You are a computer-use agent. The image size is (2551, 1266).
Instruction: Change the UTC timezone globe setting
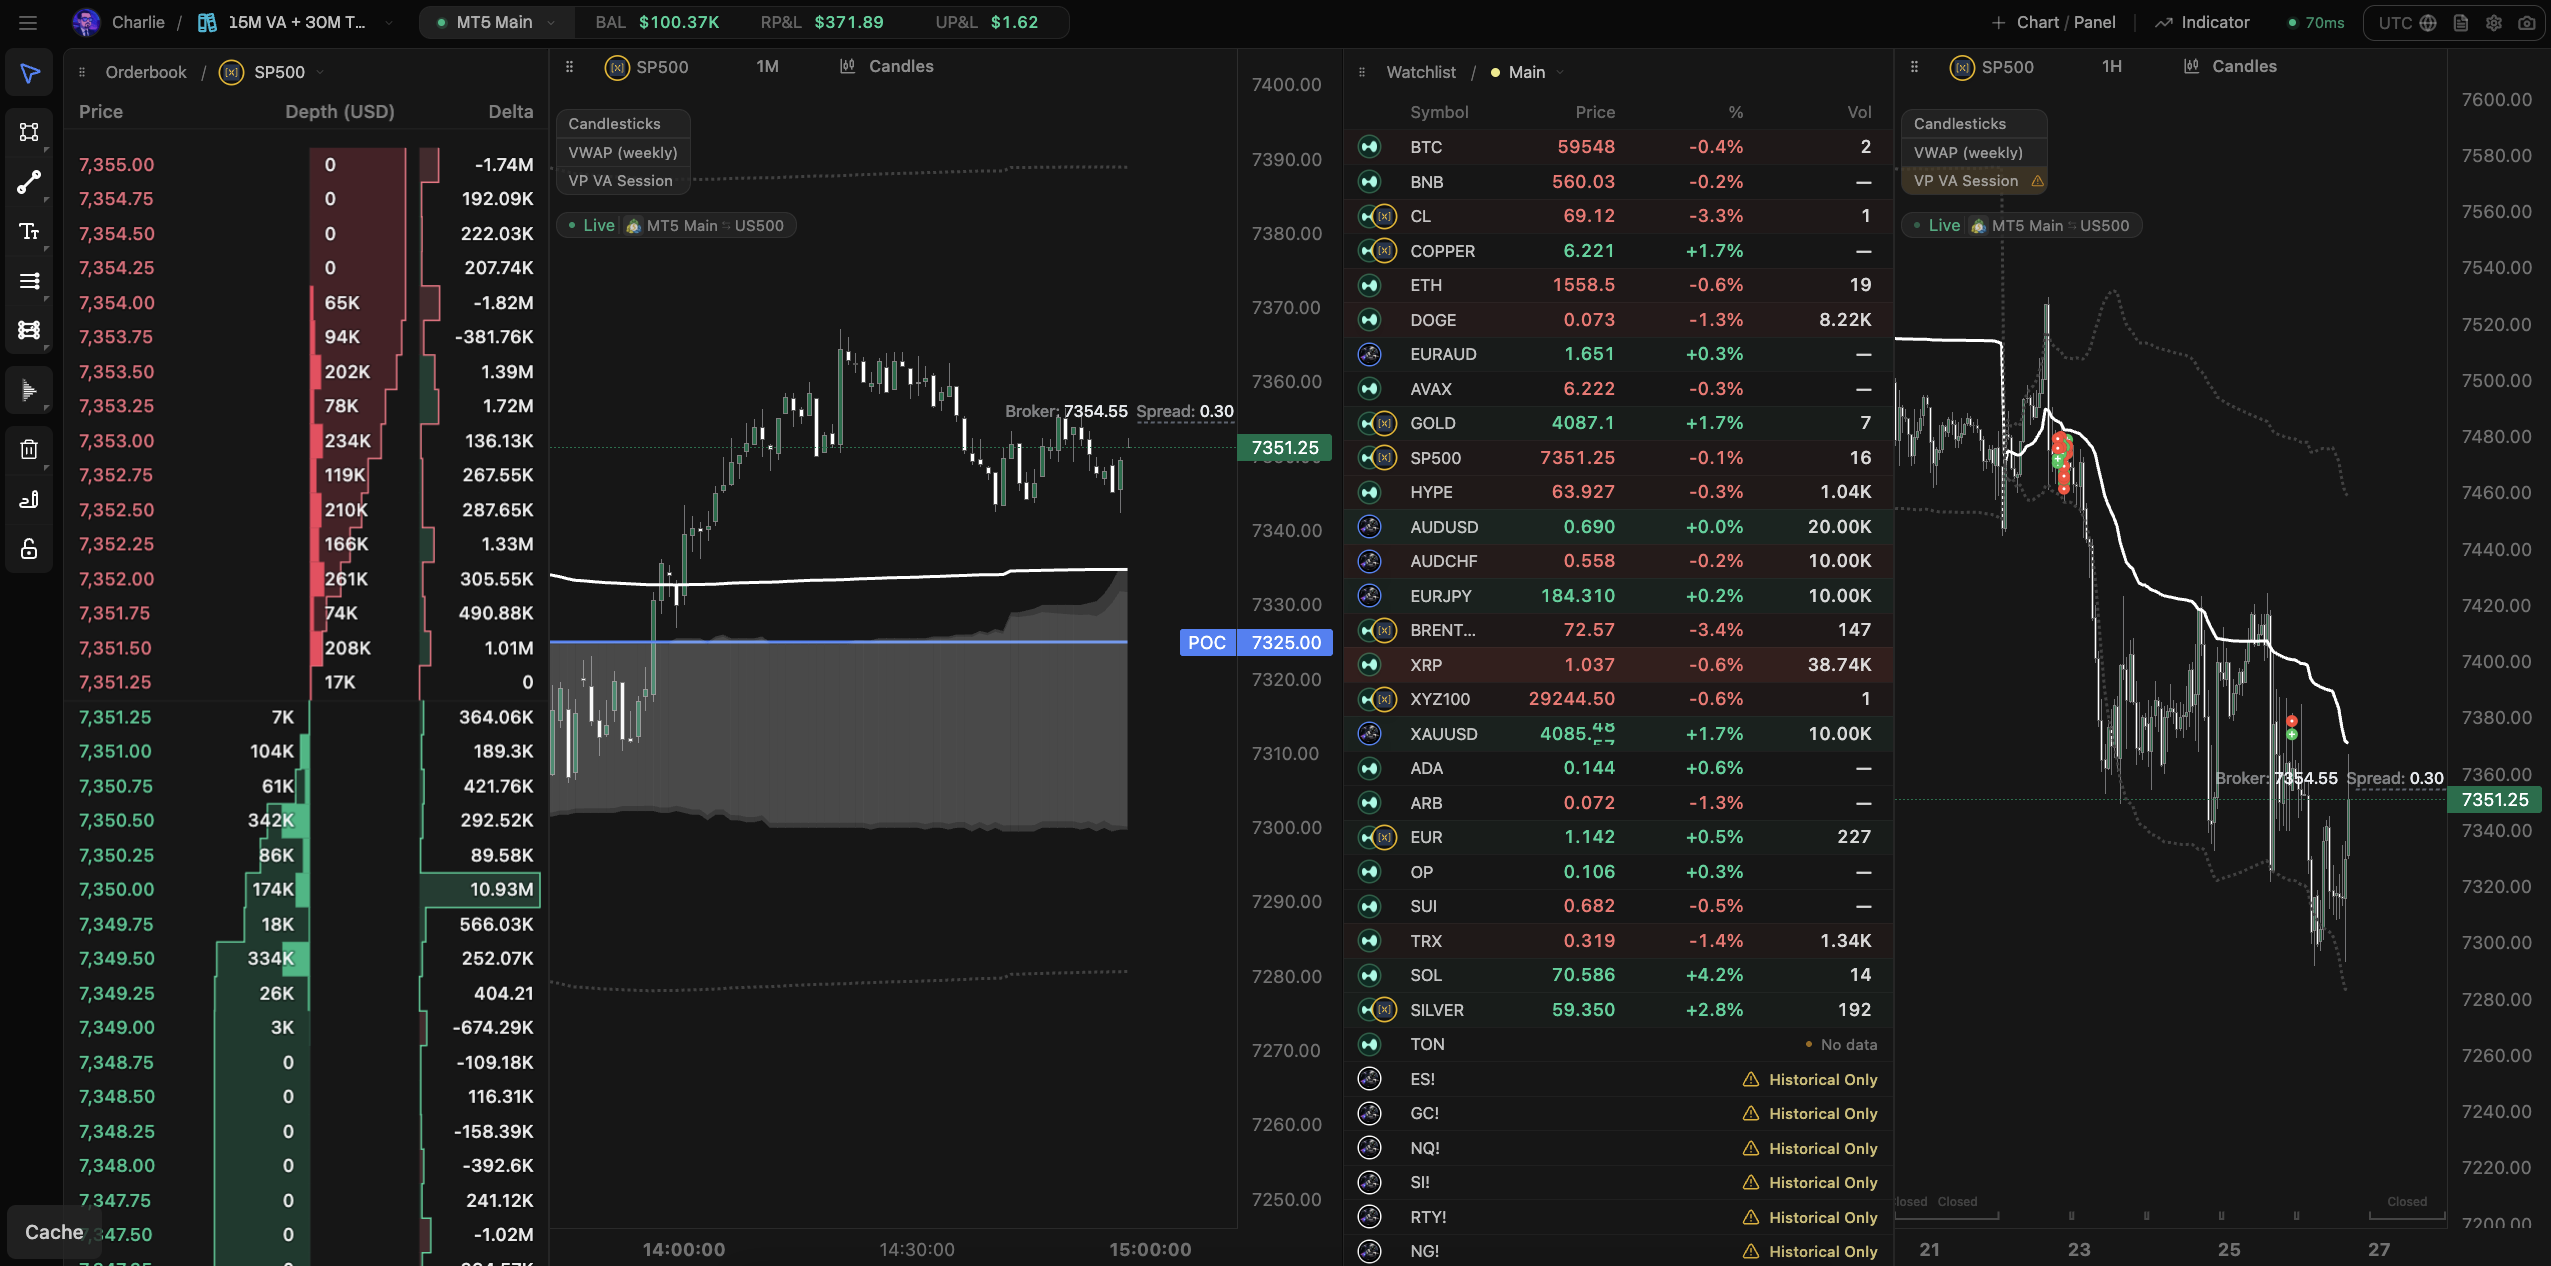(x=2406, y=23)
